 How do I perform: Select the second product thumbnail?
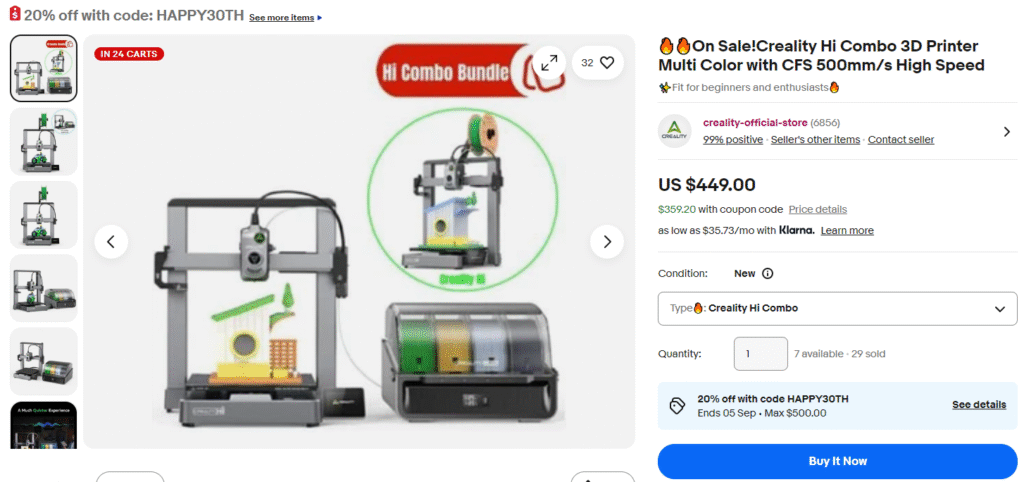pyautogui.click(x=44, y=142)
